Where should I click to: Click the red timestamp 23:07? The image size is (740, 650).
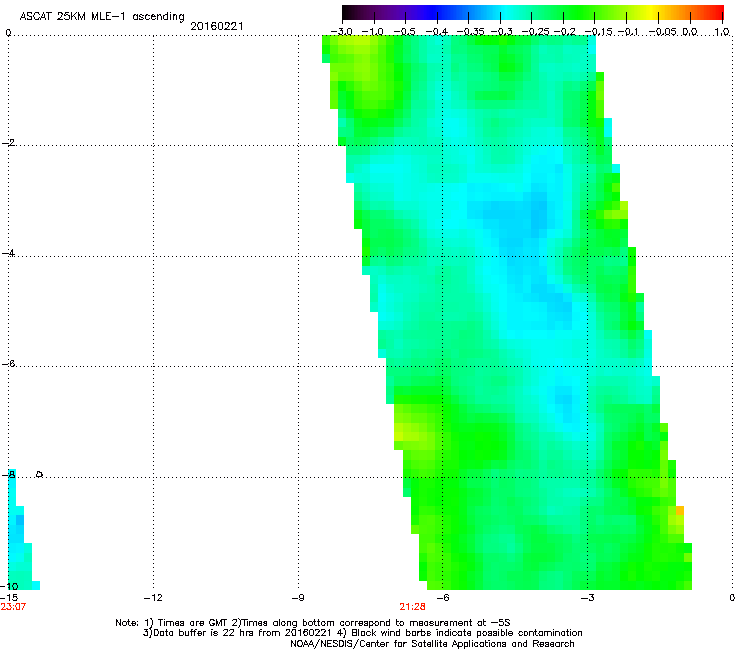coord(13,607)
